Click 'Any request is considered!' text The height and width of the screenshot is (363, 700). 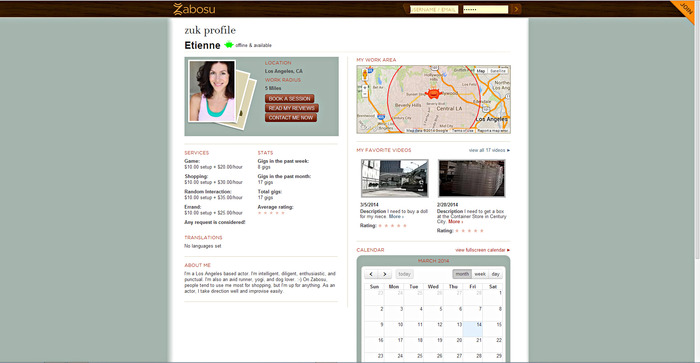[x=215, y=222]
